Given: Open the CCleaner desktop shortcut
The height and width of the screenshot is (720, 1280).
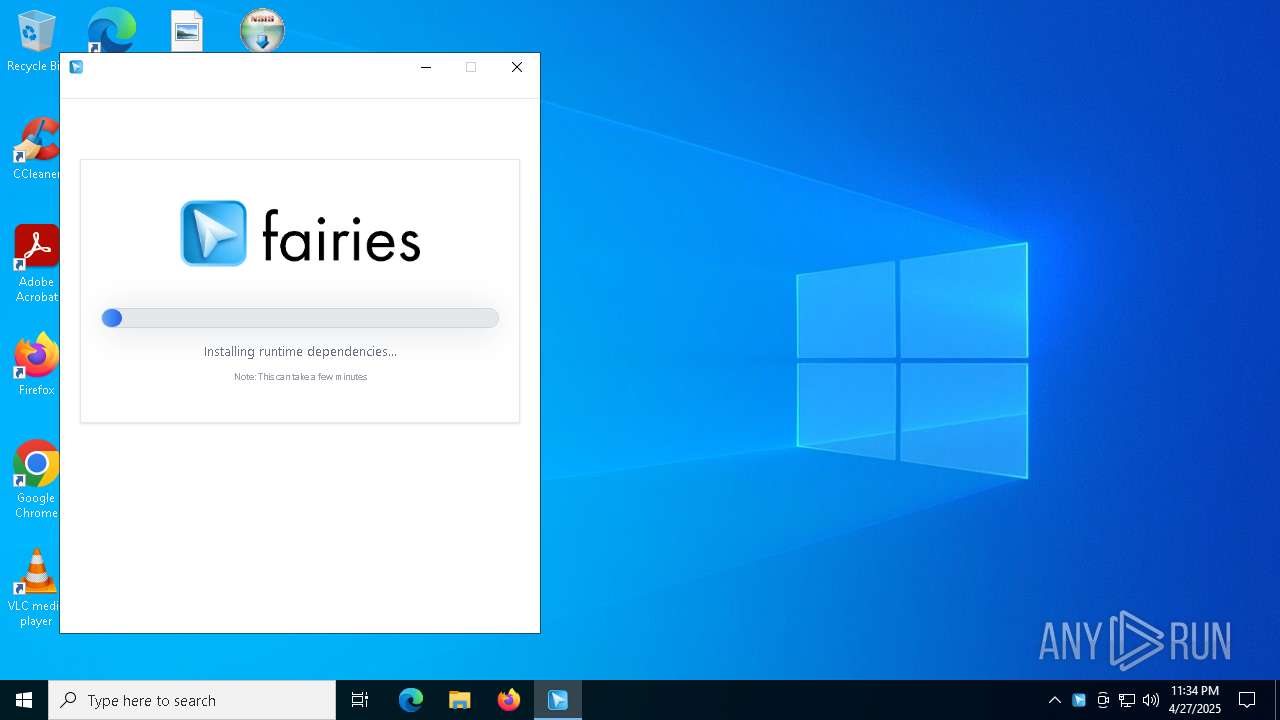Looking at the screenshot, I should coord(36,150).
